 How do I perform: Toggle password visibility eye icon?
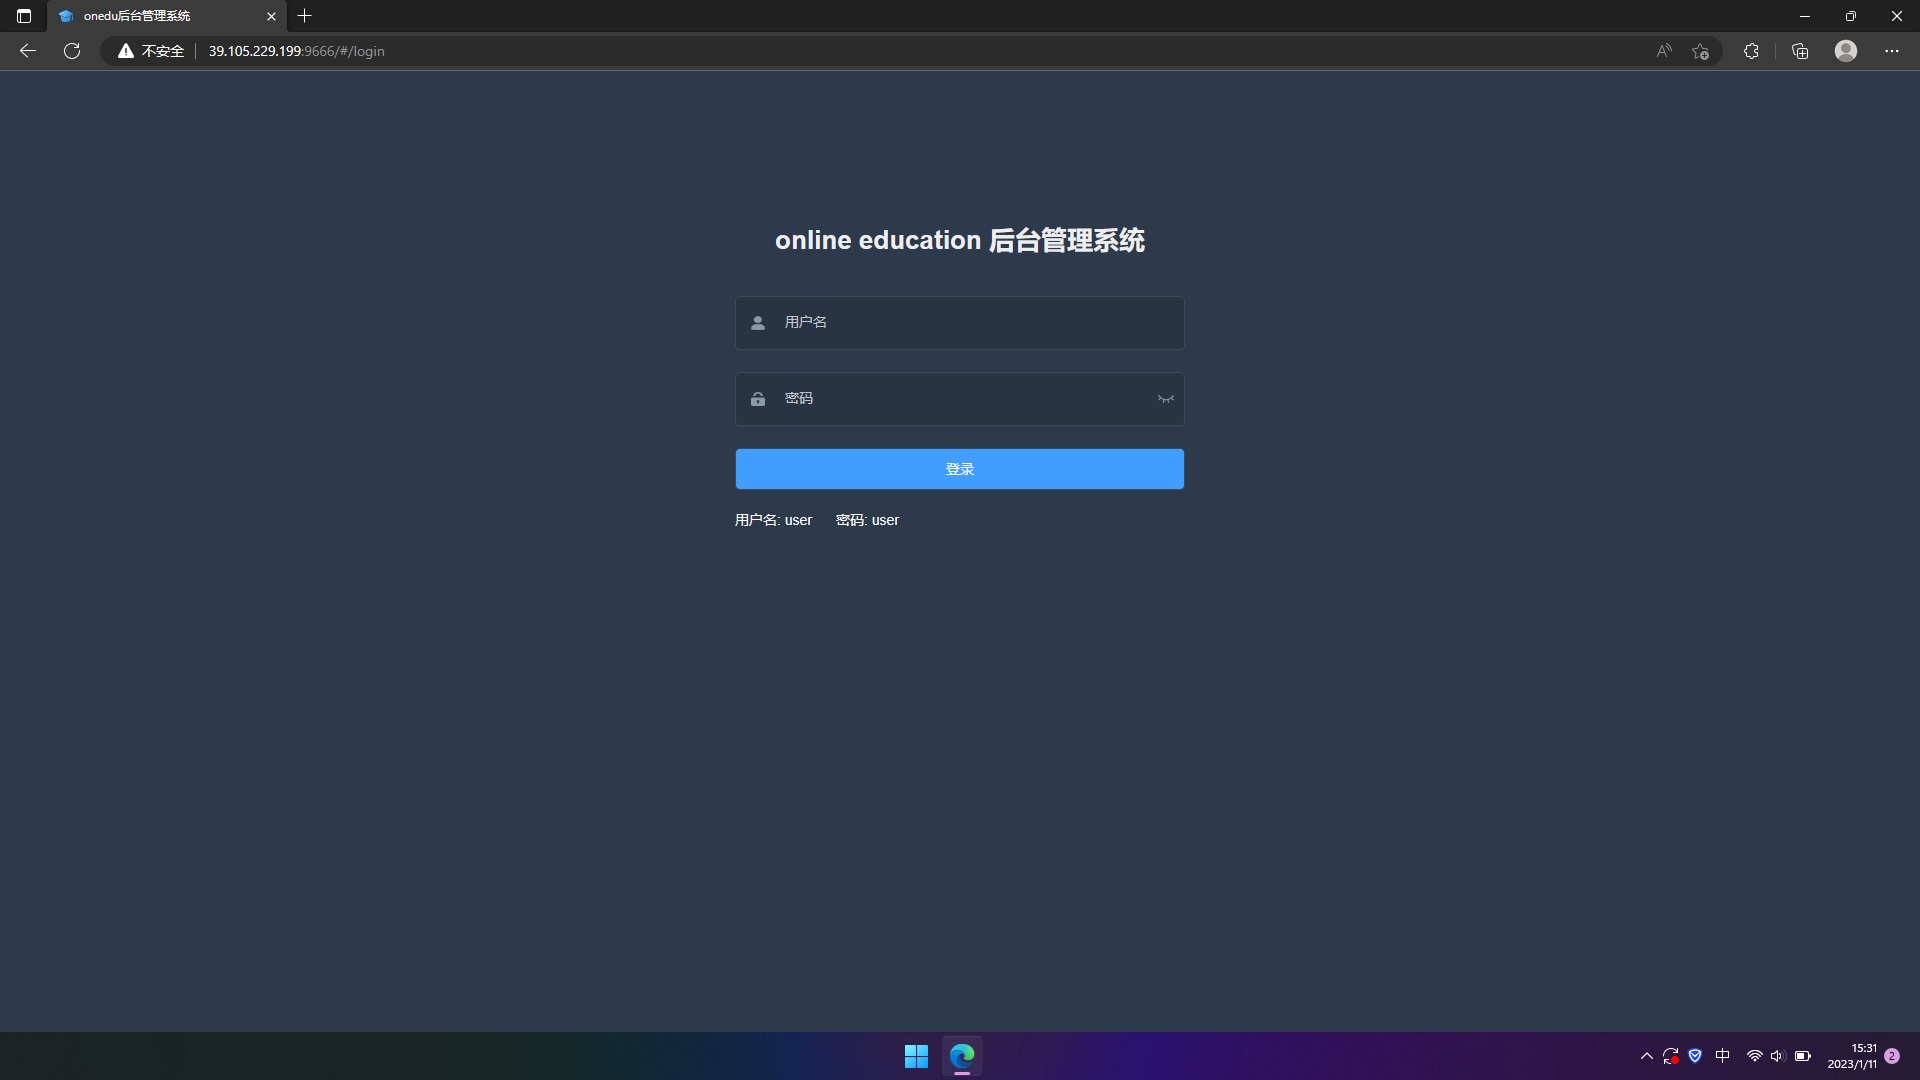pos(1165,399)
